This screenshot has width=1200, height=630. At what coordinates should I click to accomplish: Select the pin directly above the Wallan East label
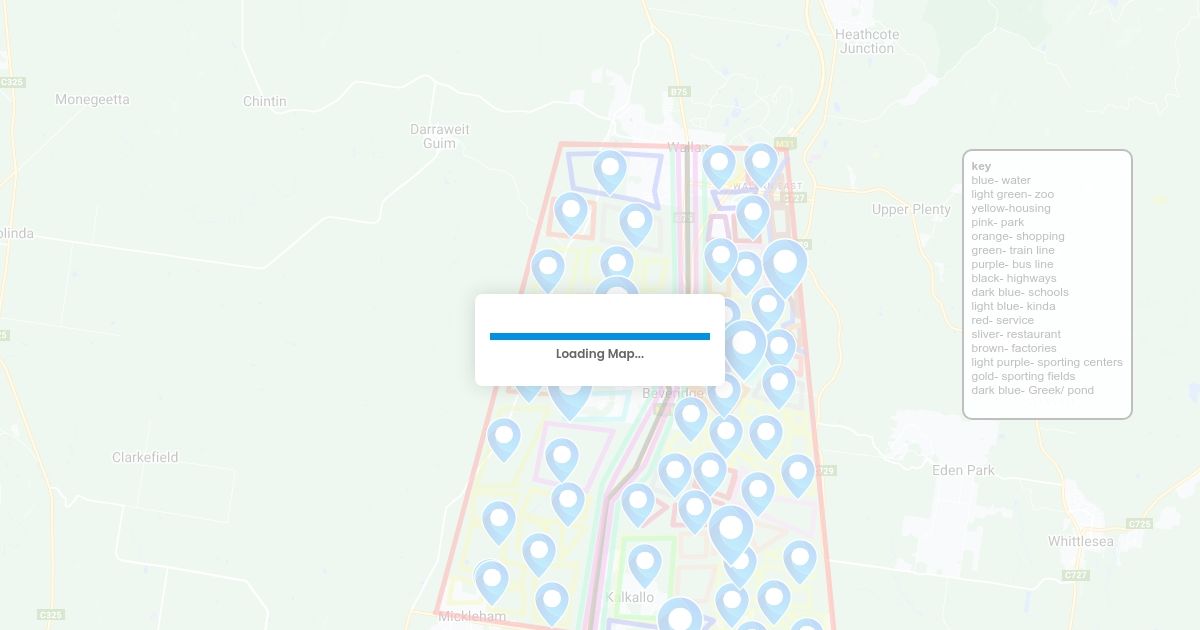pos(761,164)
